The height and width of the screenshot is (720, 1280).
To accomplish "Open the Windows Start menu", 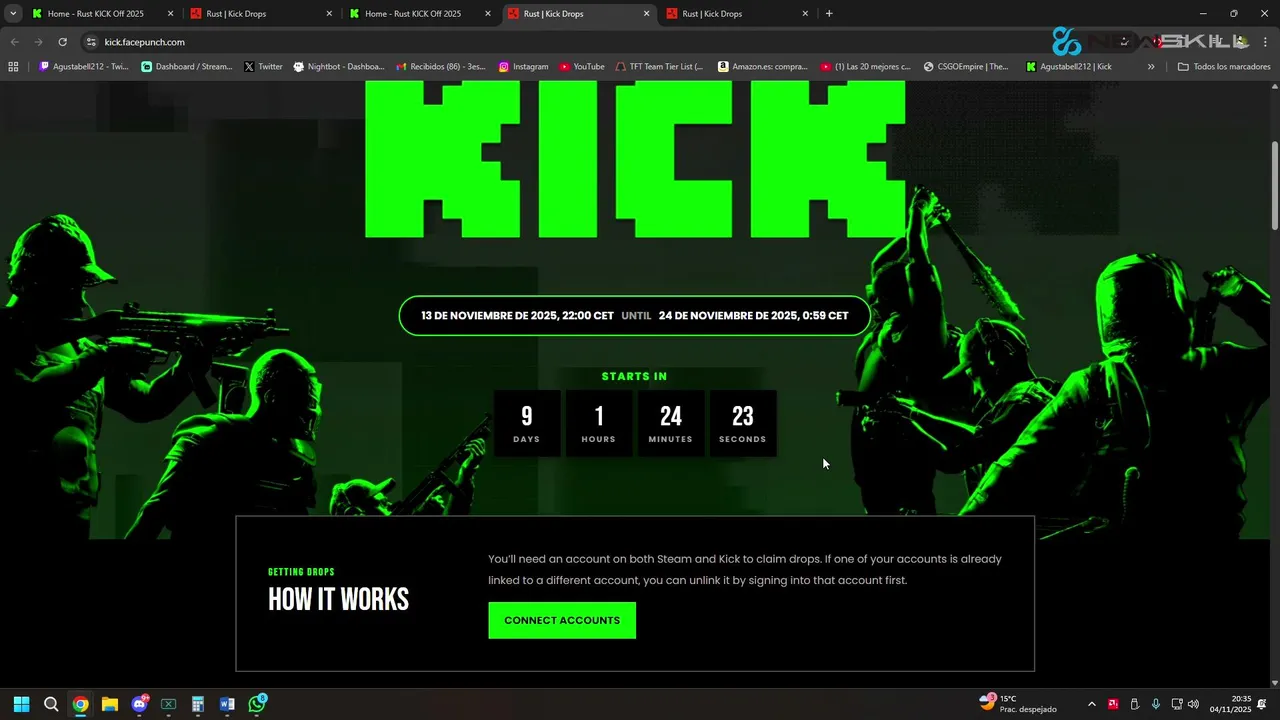I will click(21, 704).
